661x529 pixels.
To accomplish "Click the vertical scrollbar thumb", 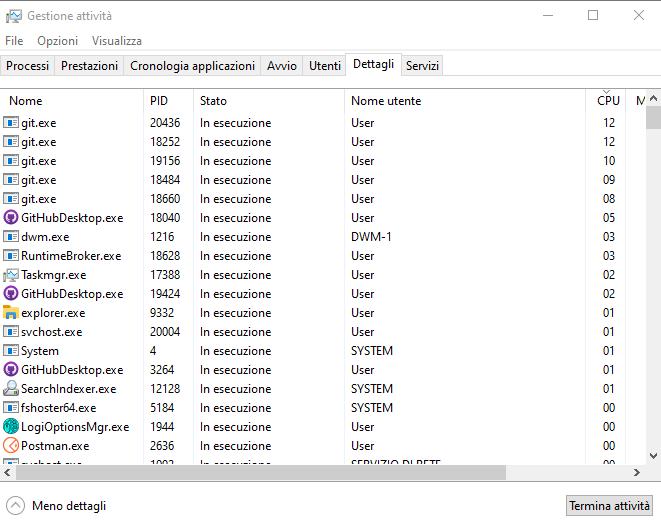I will (x=653, y=118).
